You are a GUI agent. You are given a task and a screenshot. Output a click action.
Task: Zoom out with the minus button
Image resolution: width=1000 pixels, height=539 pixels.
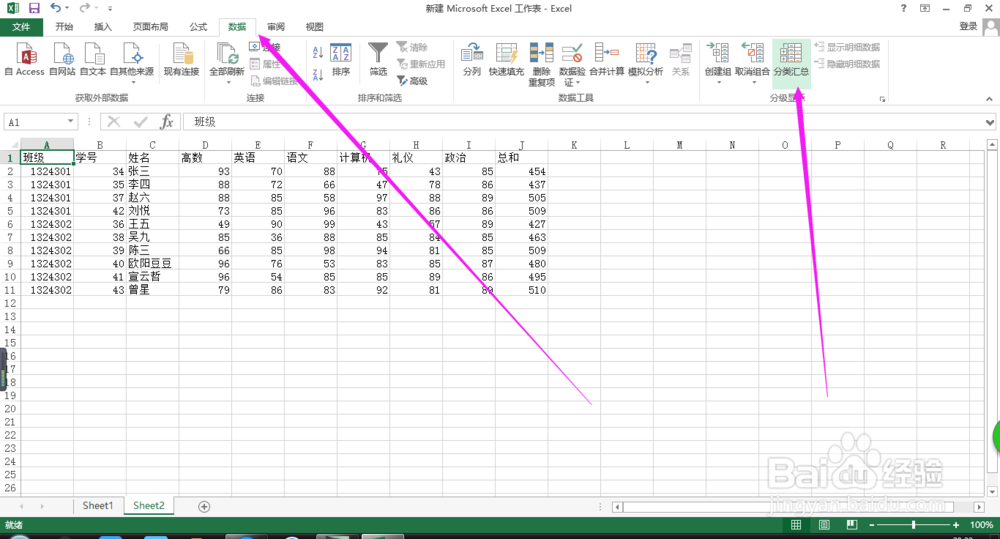point(872,524)
